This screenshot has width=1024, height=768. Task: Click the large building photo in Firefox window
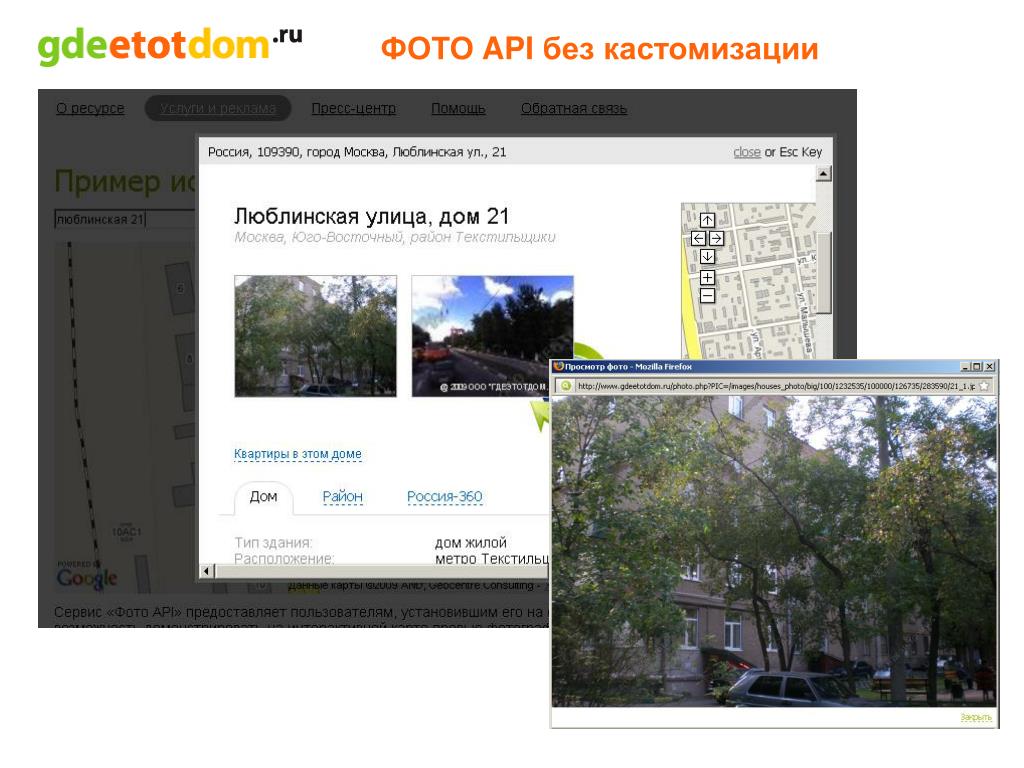[775, 551]
